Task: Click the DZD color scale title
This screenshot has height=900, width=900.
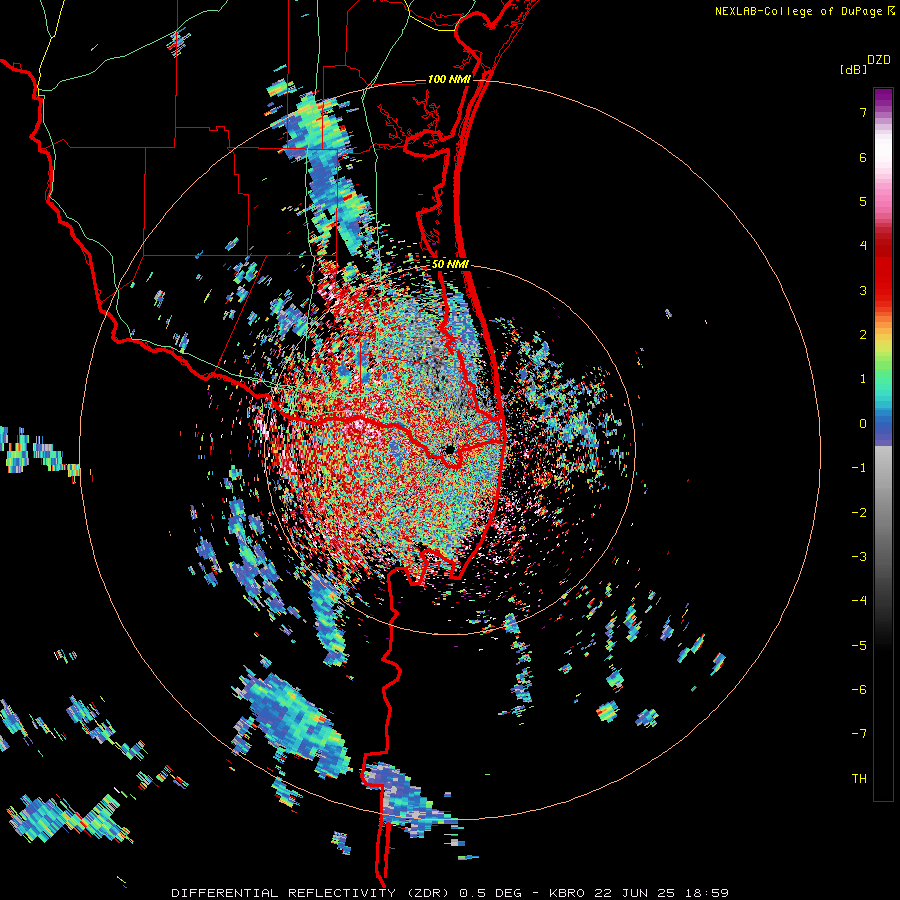Action: tap(879, 60)
